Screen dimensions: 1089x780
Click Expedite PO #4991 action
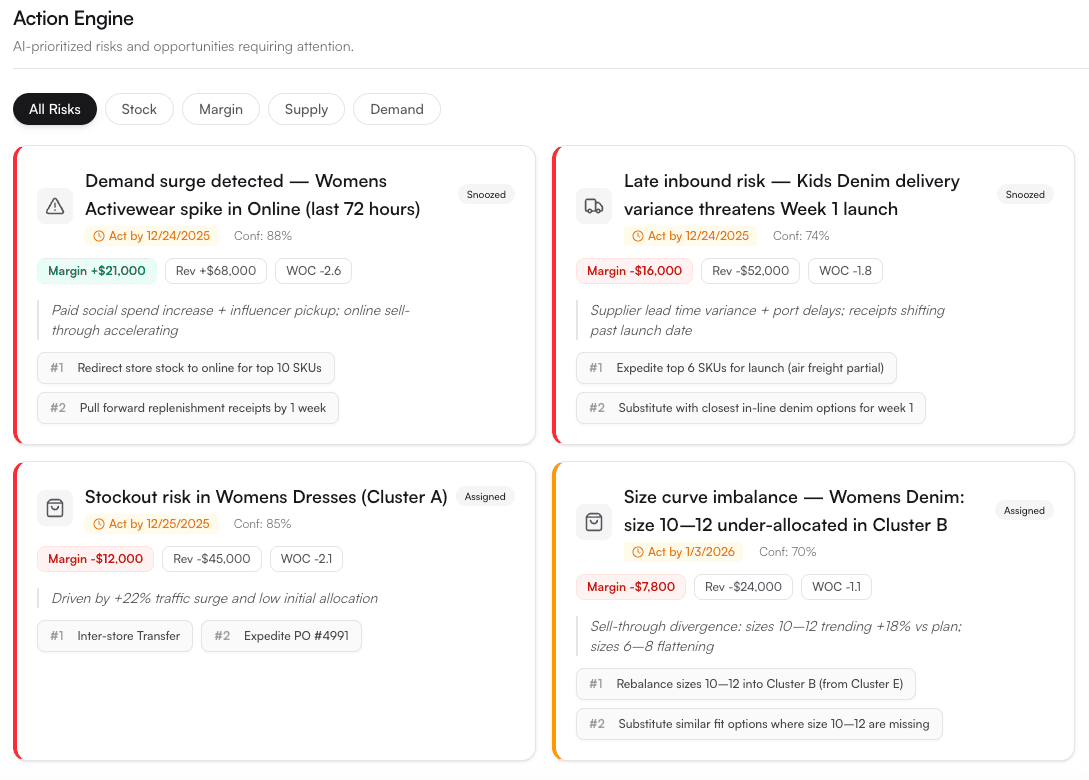click(x=281, y=635)
